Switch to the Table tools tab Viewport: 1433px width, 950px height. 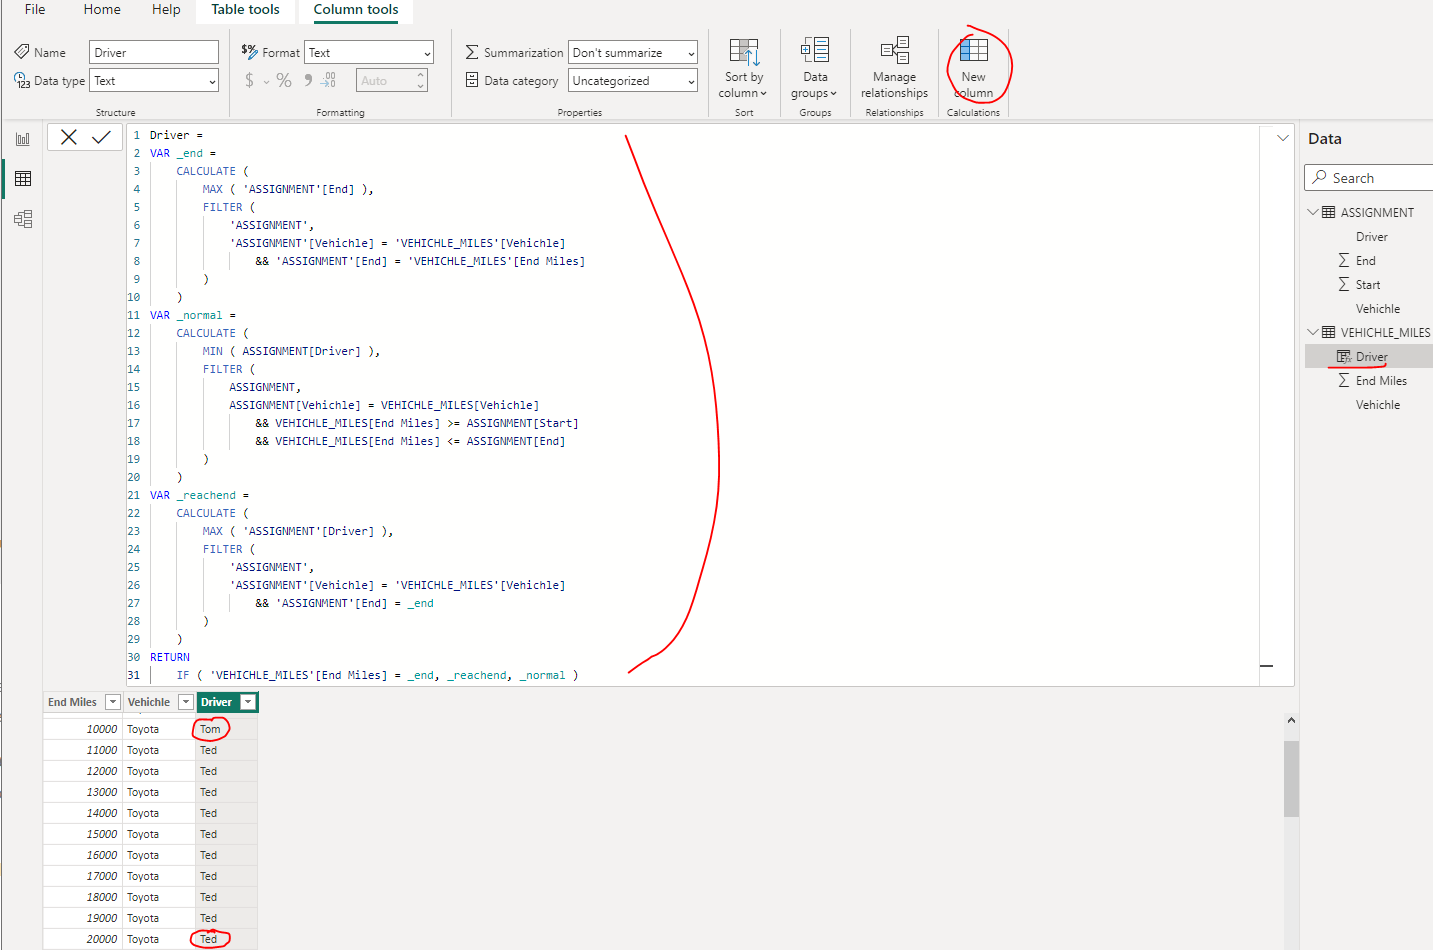pyautogui.click(x=245, y=10)
